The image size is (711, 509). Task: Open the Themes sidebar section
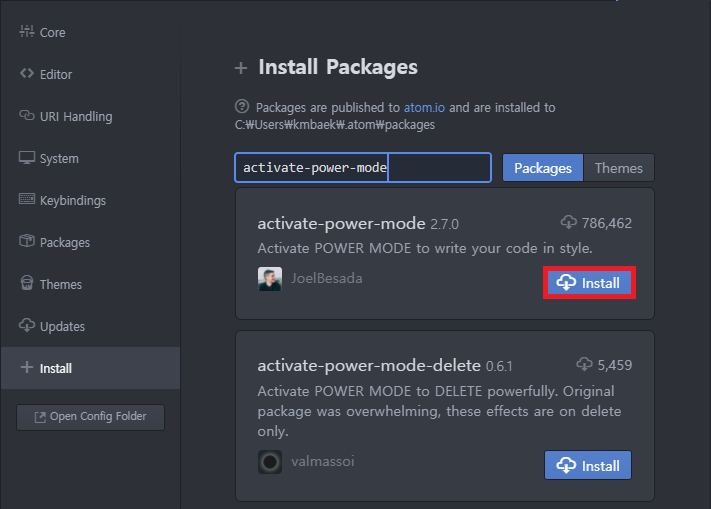tap(91, 284)
